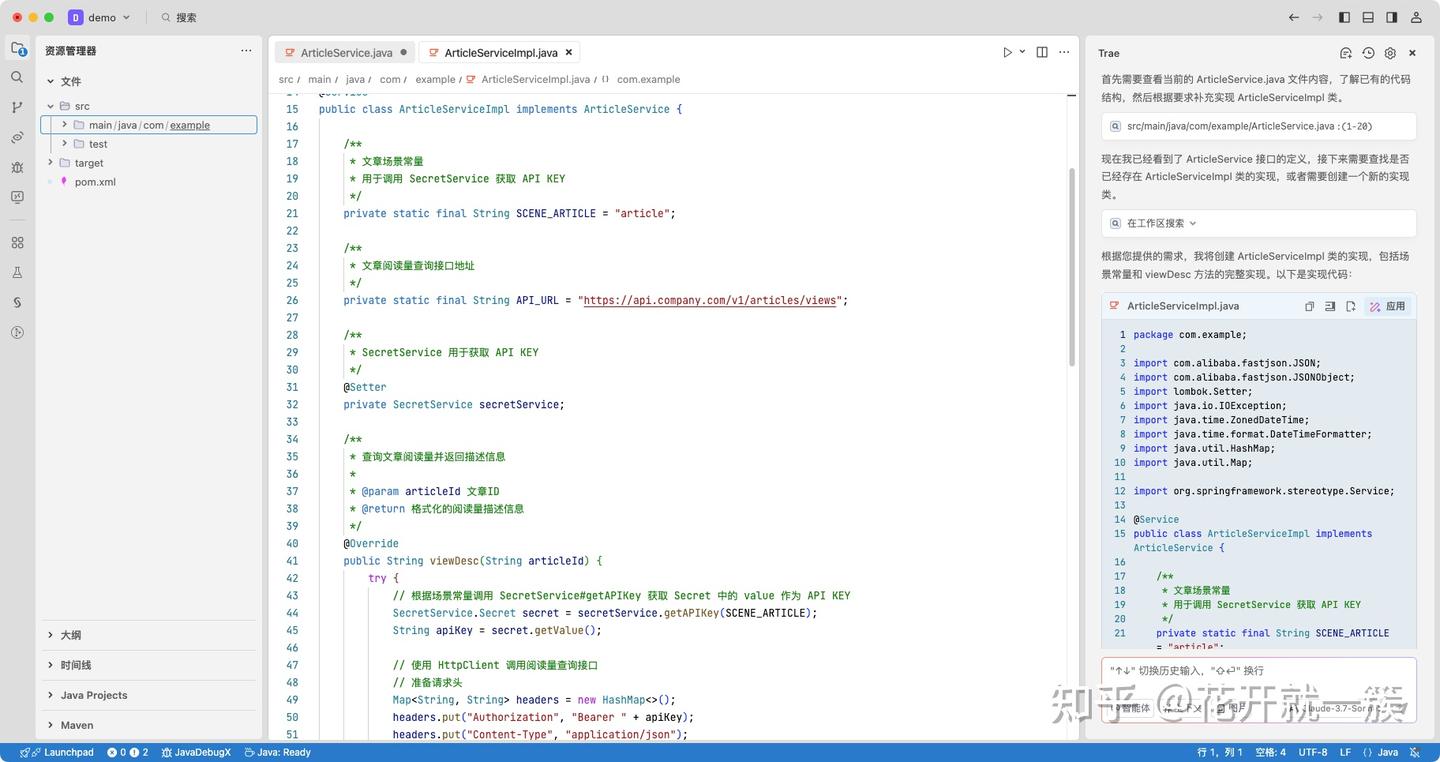Open Trae settings gear
The height and width of the screenshot is (762, 1440).
point(1388,53)
